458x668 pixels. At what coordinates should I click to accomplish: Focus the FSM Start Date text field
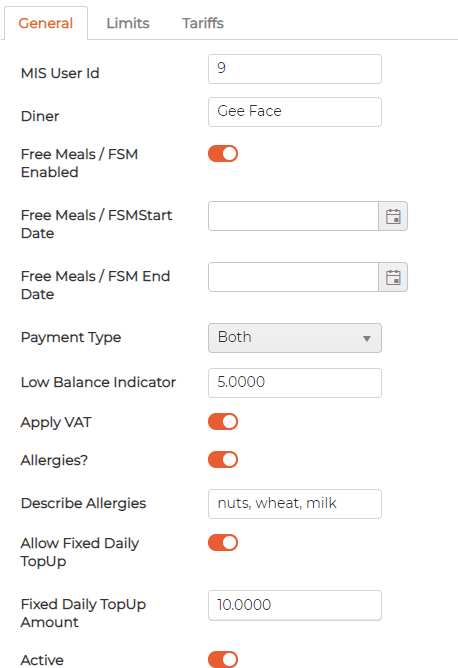[x=293, y=216]
